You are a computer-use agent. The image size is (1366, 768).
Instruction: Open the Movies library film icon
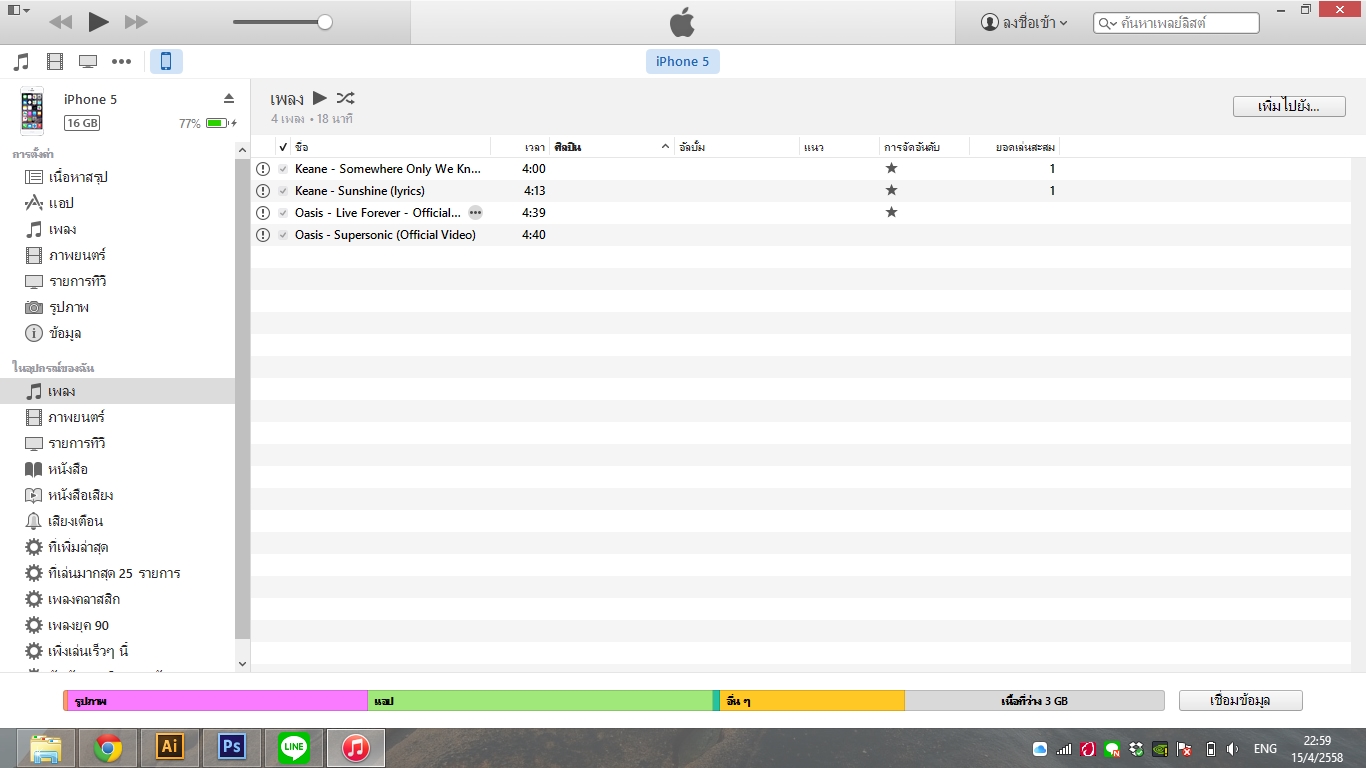pyautogui.click(x=55, y=62)
